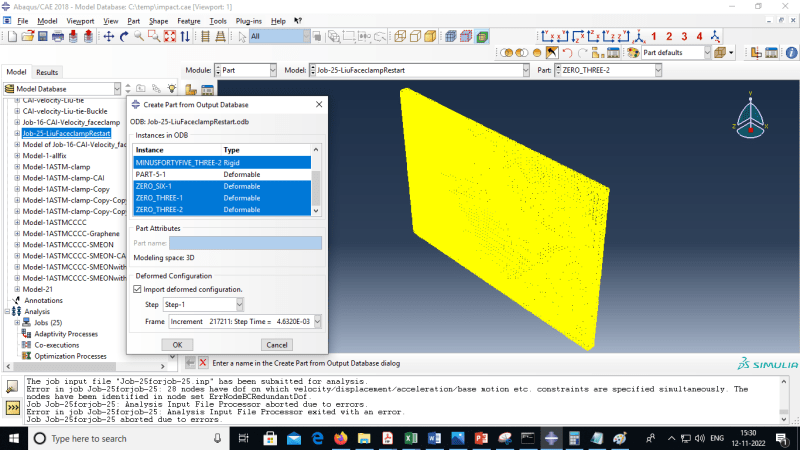Open Firefox from the Windows taskbar
Image resolution: width=800 pixels, height=450 pixels.
tap(340, 438)
